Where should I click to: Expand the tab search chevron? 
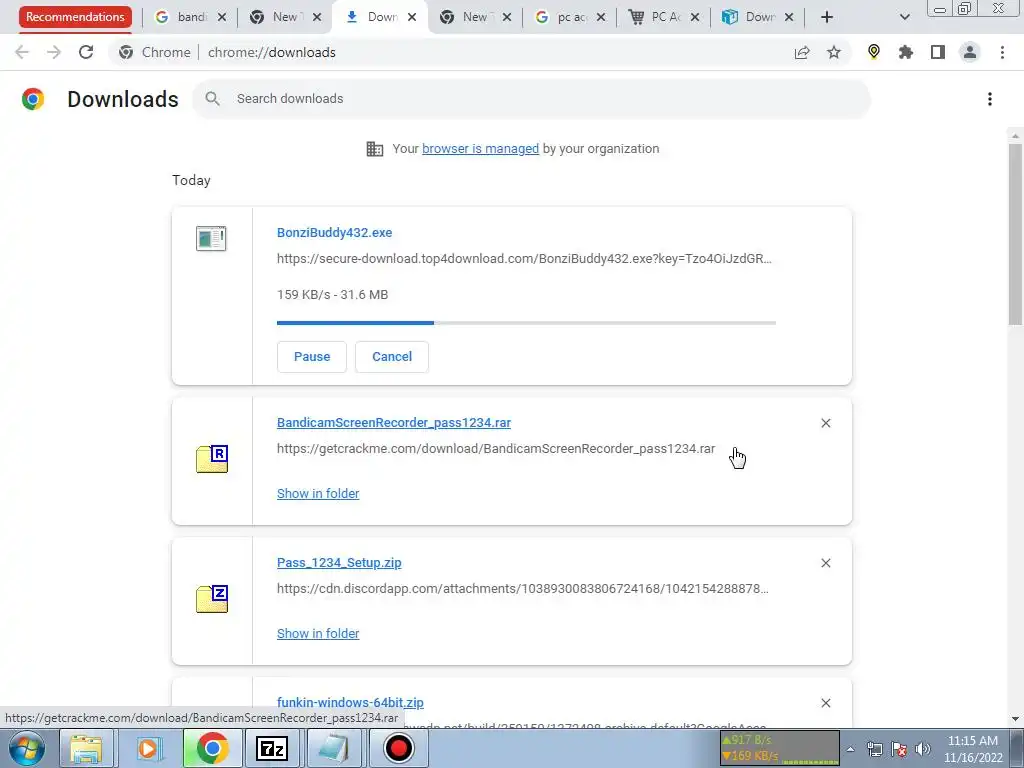click(904, 17)
